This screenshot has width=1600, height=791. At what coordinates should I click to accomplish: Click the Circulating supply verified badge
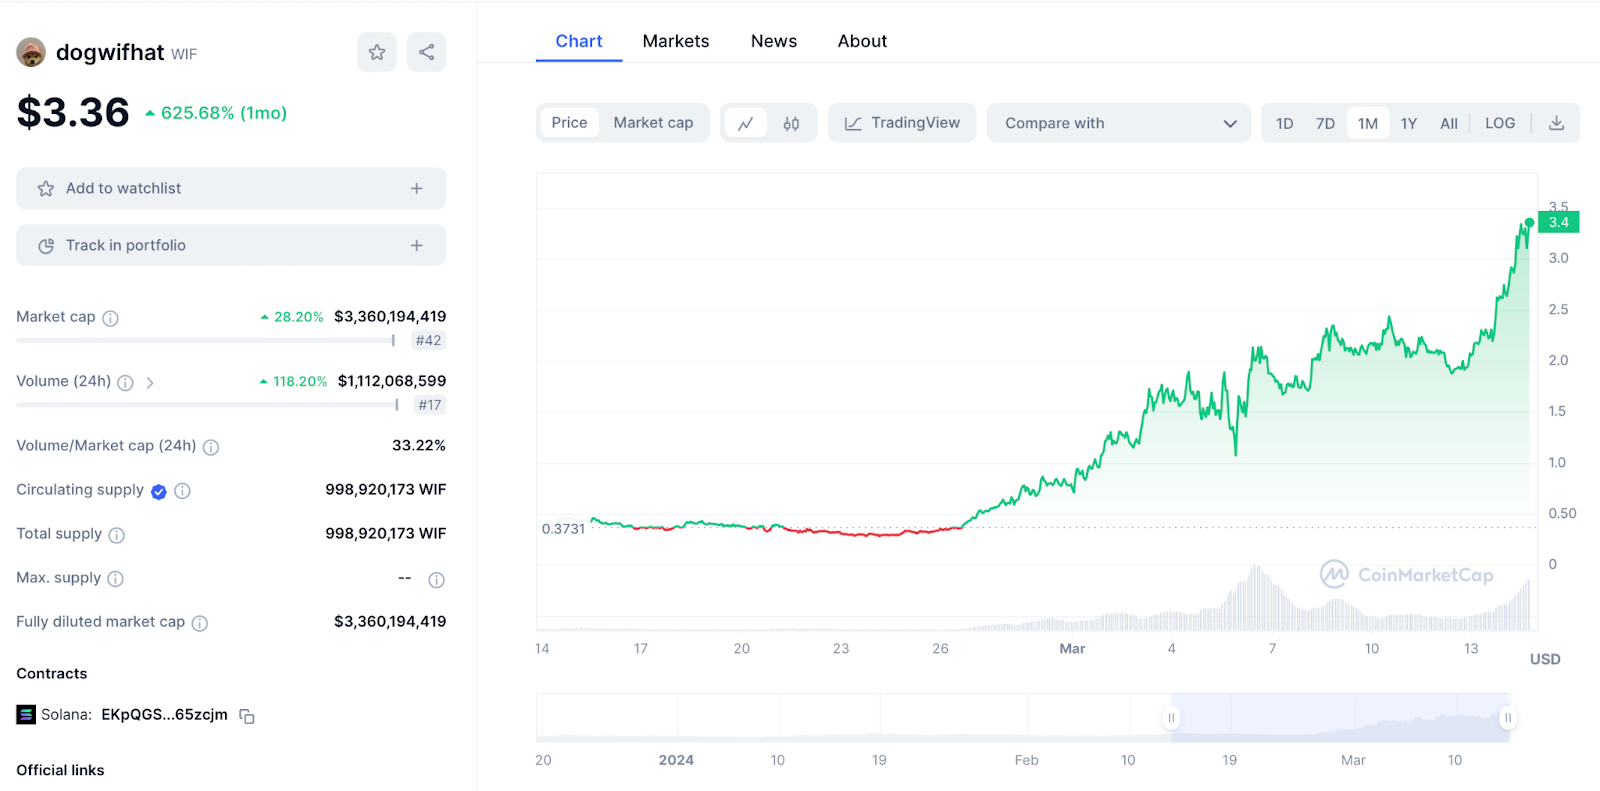coord(159,491)
